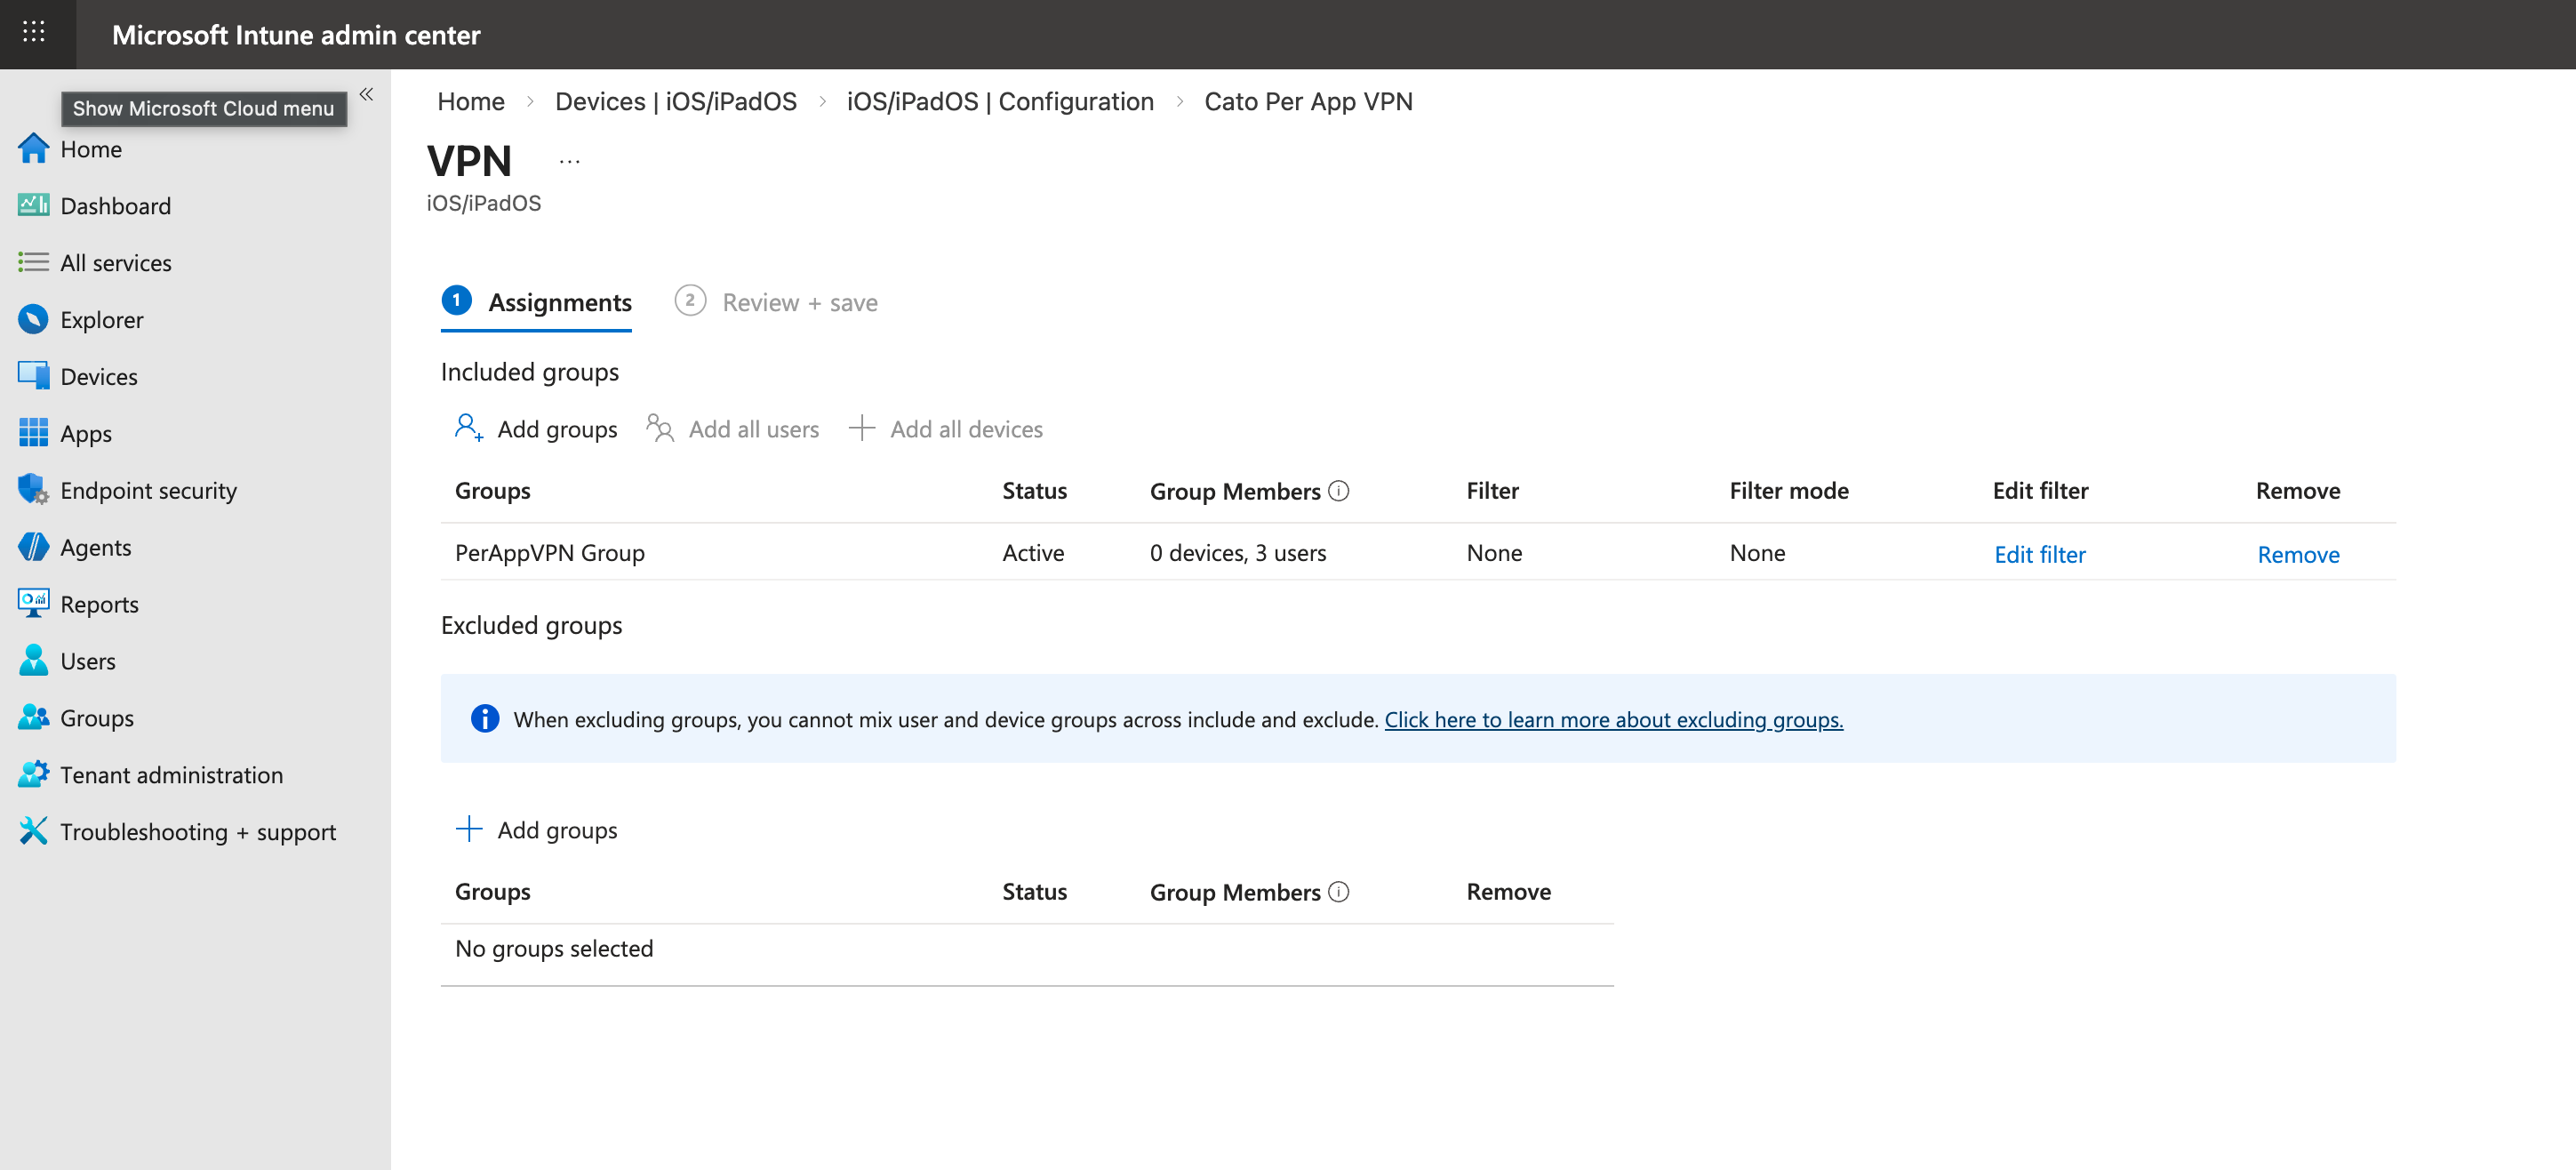The height and width of the screenshot is (1170, 2576).
Task: Select Endpoint security in the sidebar
Action: coord(149,491)
